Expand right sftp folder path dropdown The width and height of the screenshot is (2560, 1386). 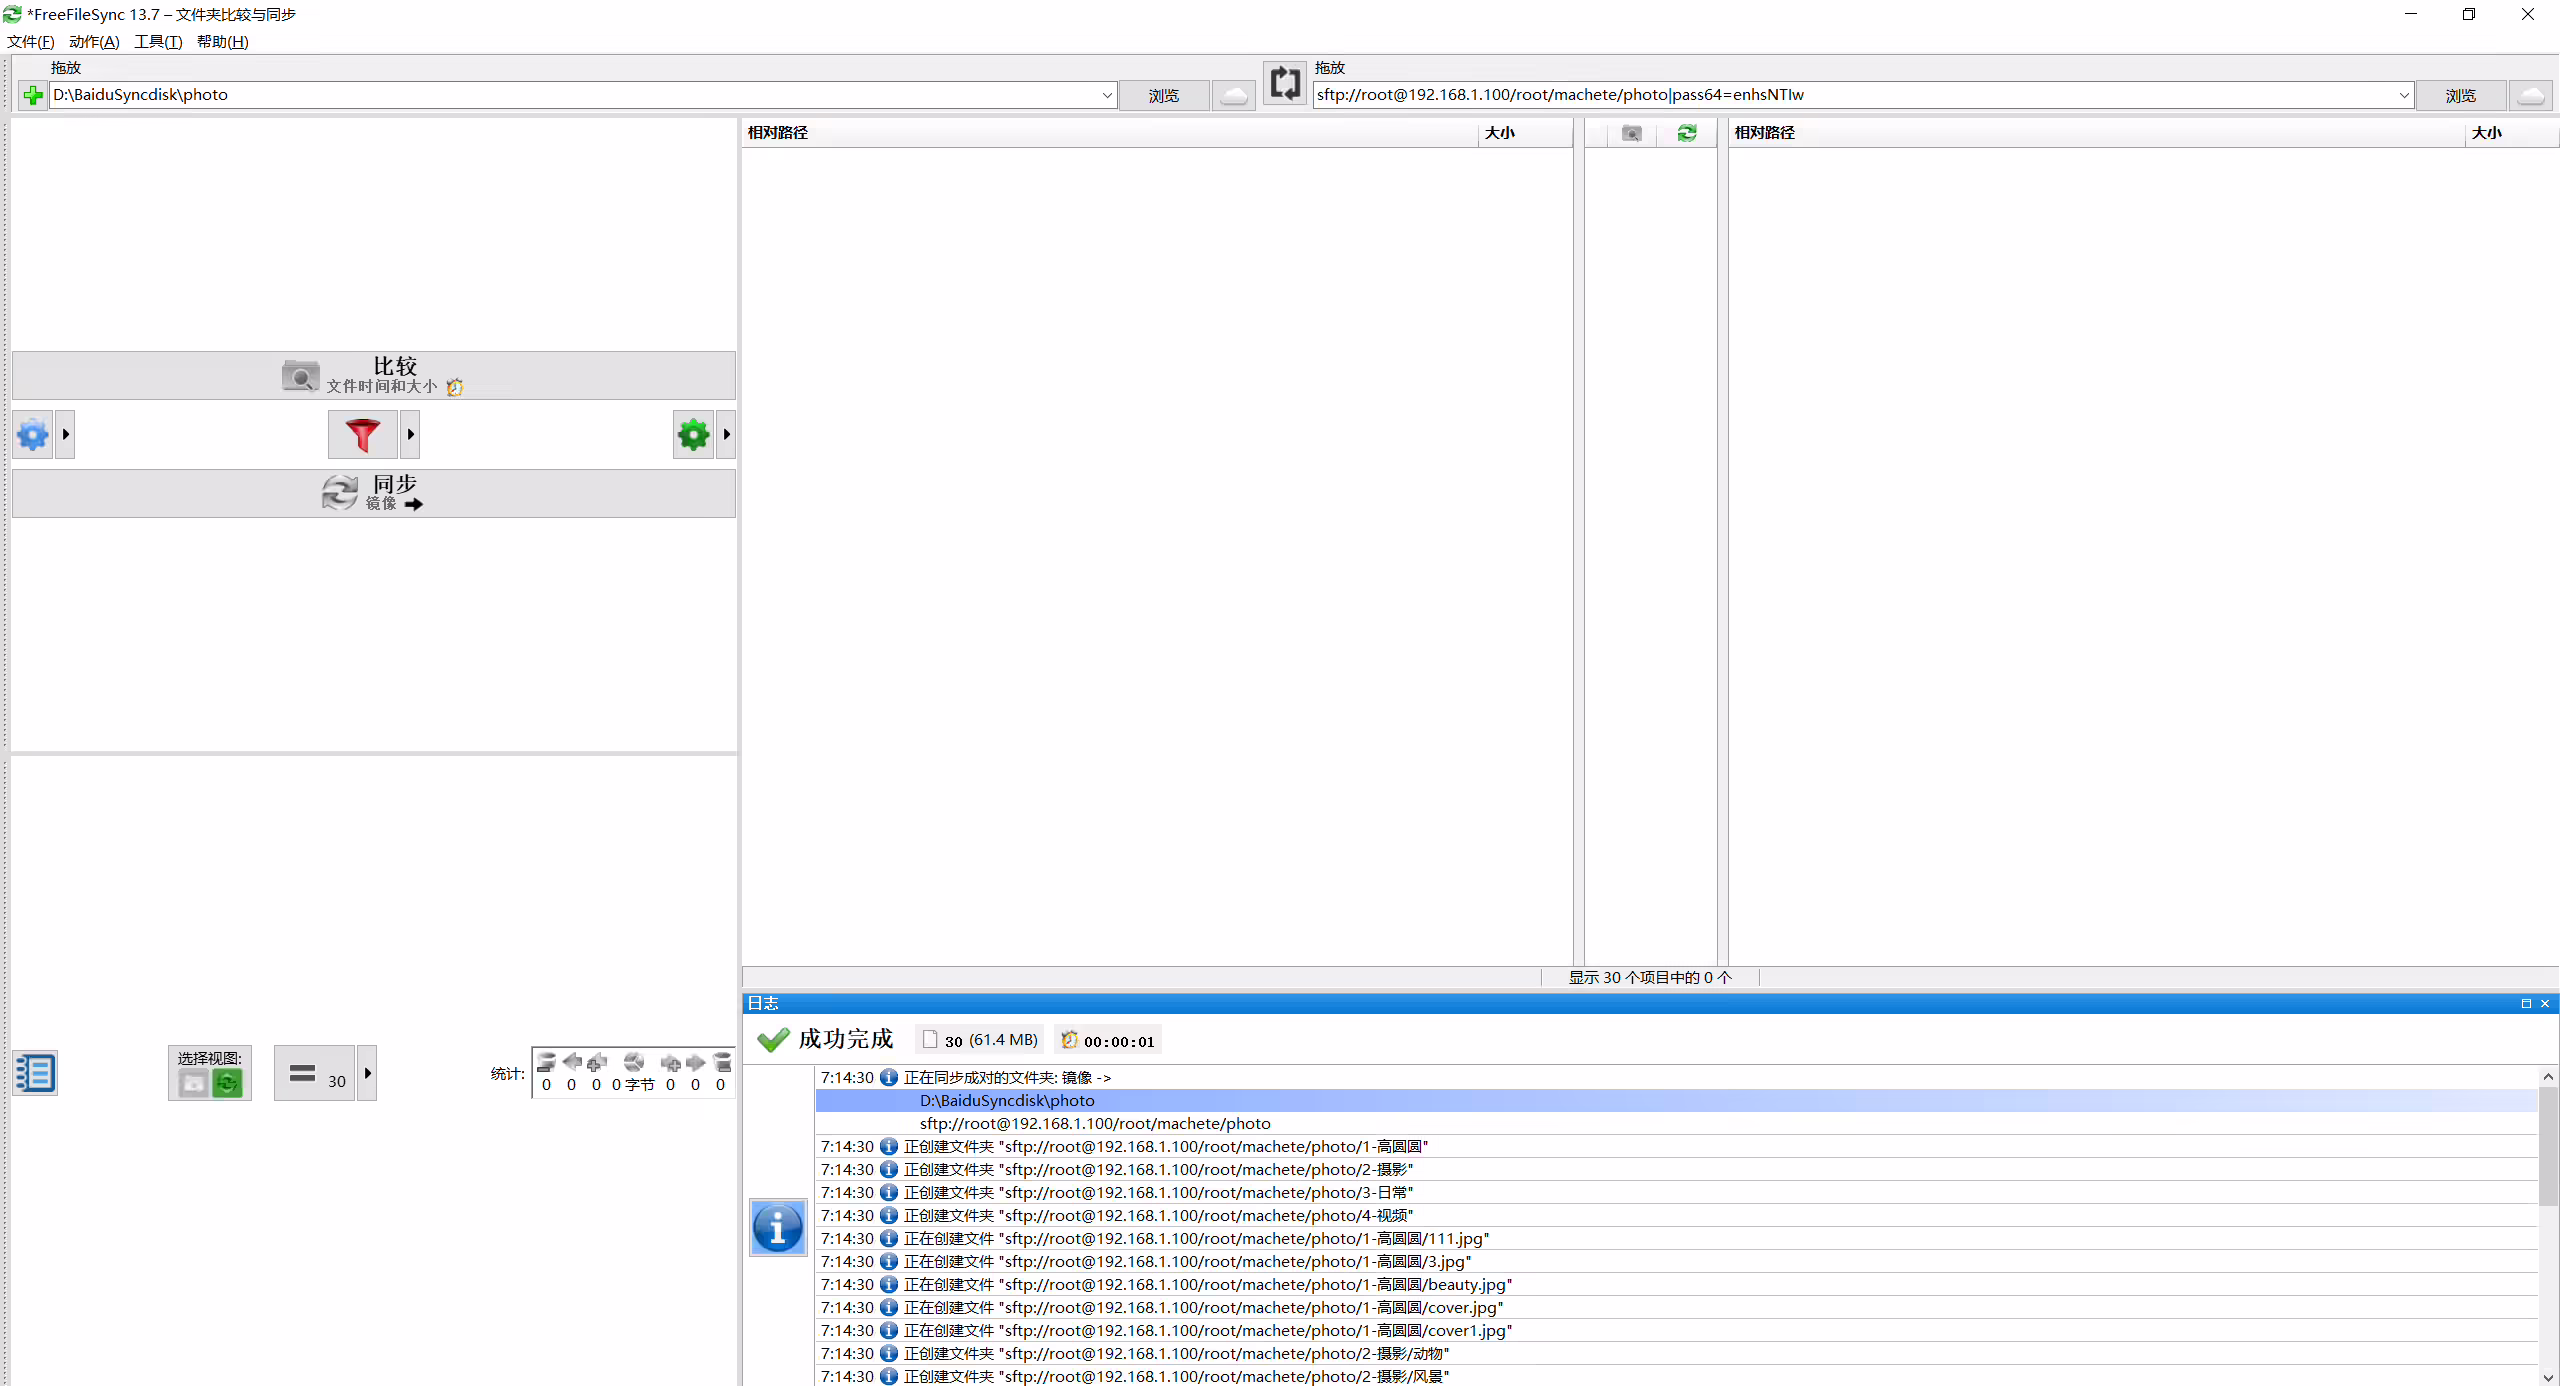click(x=2404, y=95)
